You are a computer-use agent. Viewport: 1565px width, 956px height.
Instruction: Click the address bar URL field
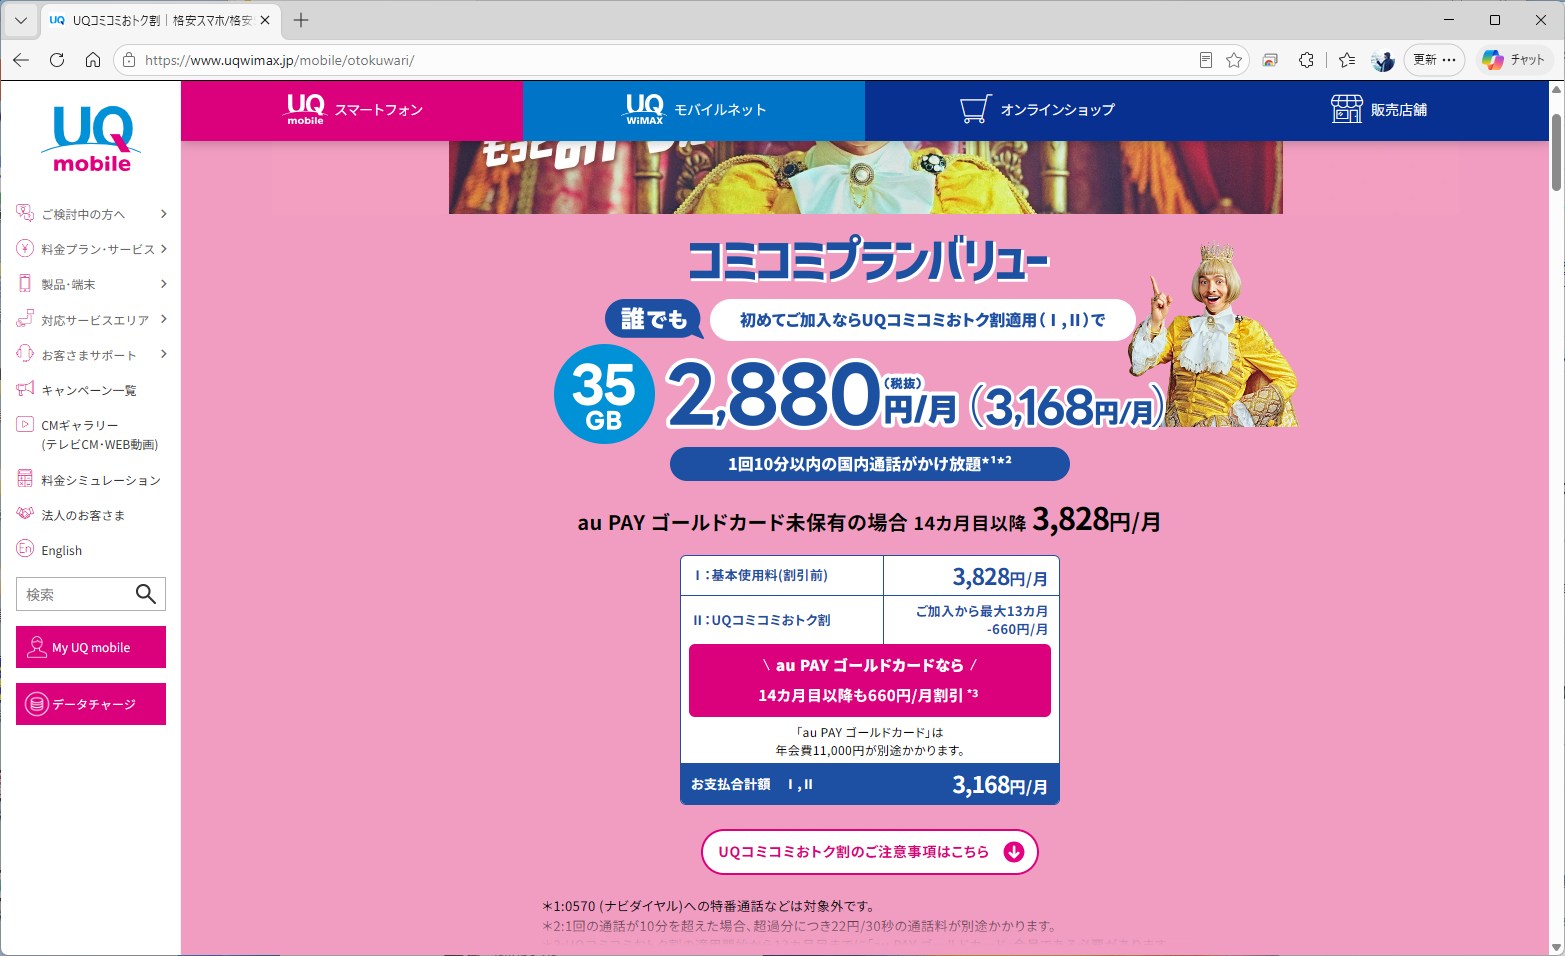660,60
